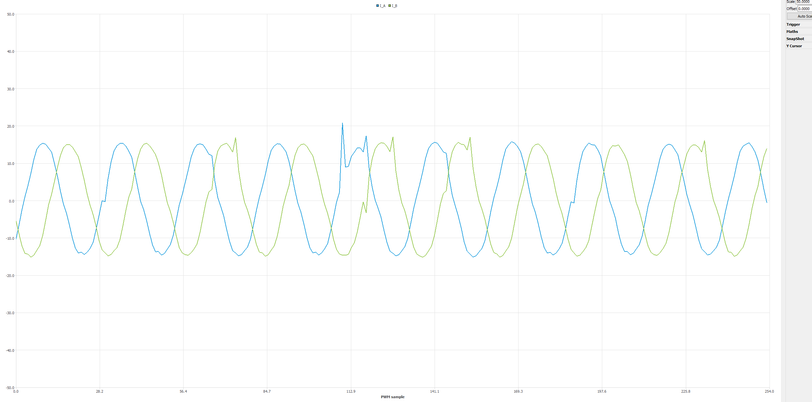This screenshot has height=402, width=812.
Task: Click the 197.6 x-axis tick label
Action: (x=602, y=392)
